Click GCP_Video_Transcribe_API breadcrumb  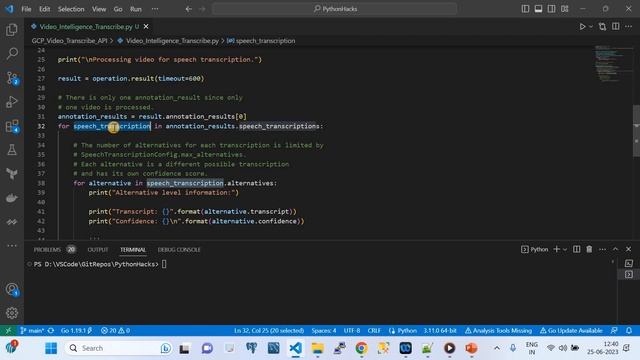[69, 41]
